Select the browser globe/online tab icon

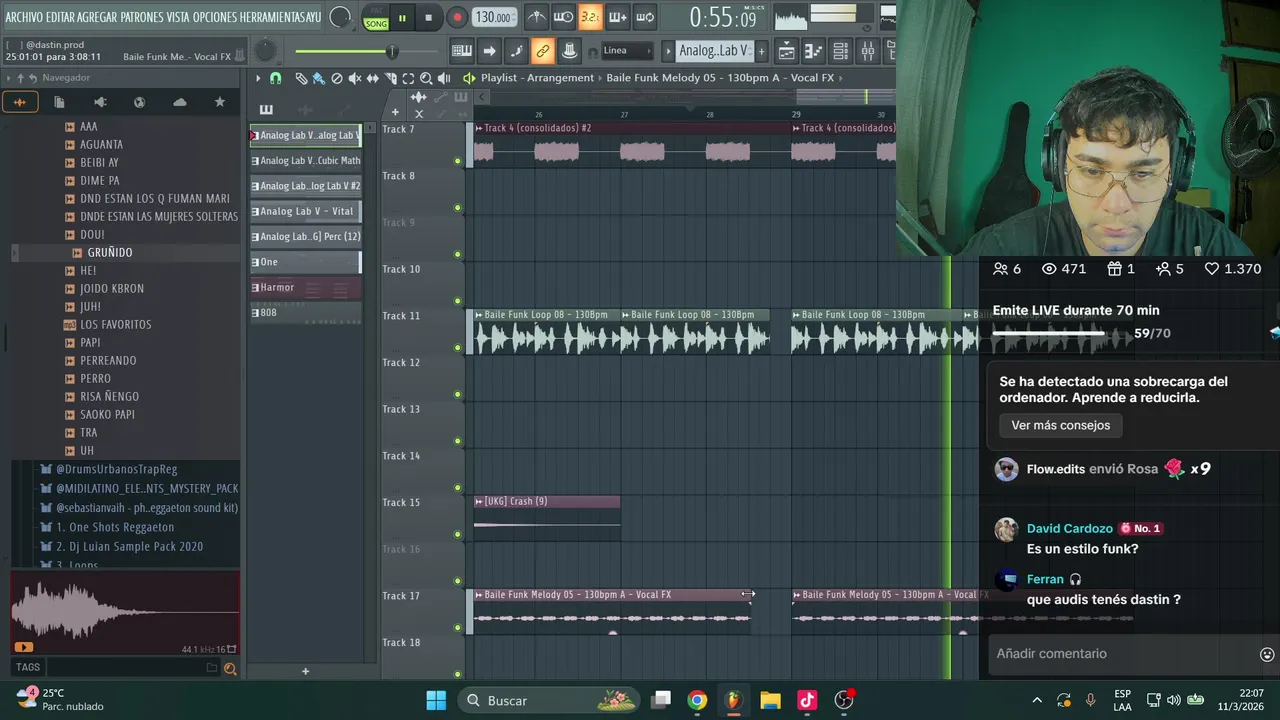(x=139, y=102)
